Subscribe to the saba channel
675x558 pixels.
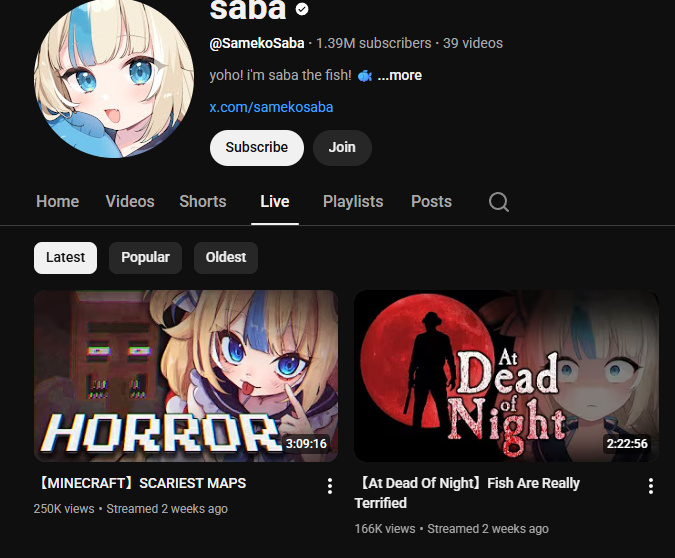(x=257, y=148)
